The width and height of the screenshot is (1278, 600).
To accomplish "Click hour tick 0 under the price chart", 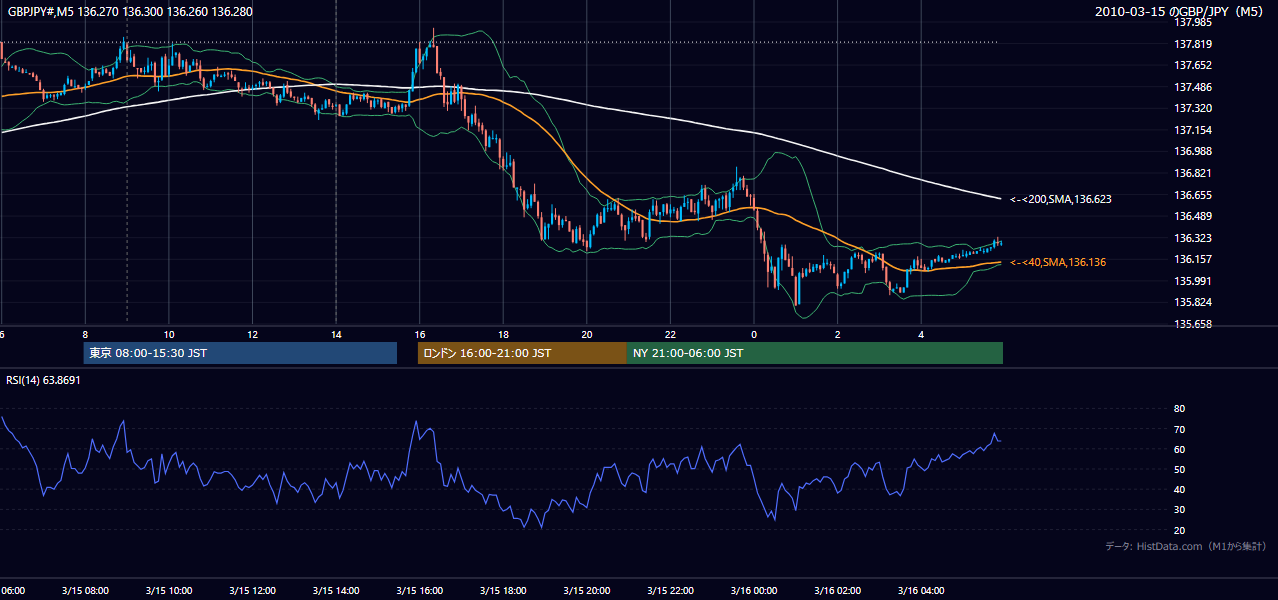I will (x=754, y=335).
